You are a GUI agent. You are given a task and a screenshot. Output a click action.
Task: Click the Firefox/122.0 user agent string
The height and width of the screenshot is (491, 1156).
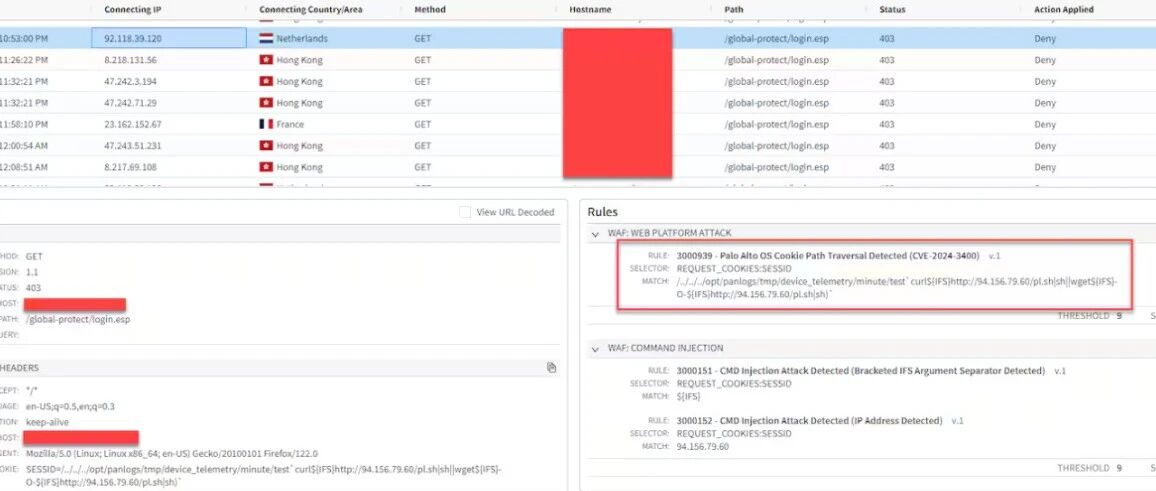click(172, 454)
